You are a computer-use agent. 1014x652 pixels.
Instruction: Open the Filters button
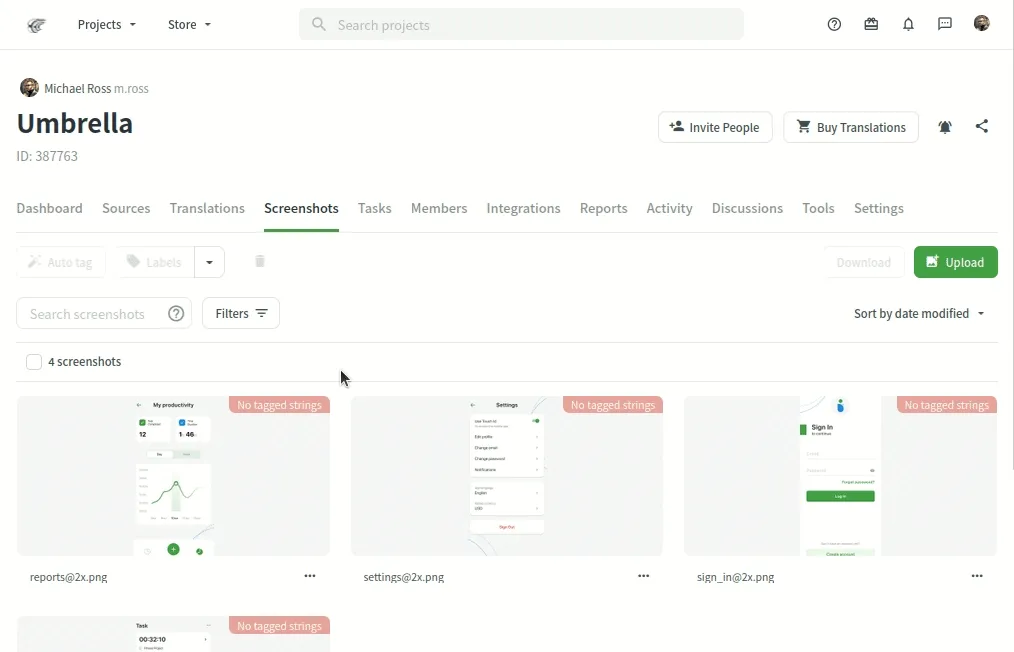(241, 314)
